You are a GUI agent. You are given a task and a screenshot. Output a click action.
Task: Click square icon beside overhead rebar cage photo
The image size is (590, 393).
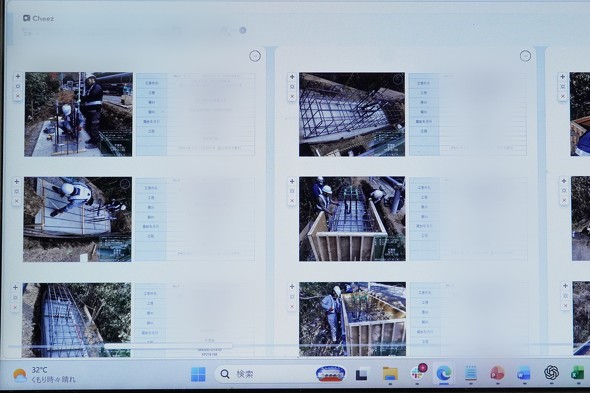coord(292,87)
